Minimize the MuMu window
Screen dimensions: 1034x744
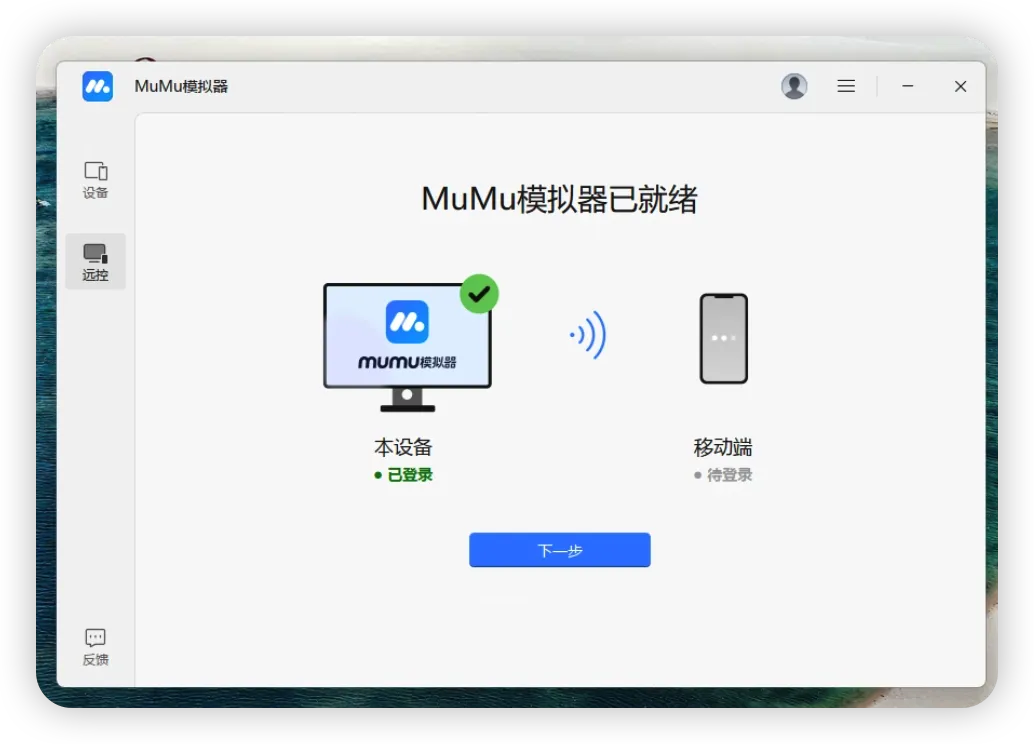907,86
